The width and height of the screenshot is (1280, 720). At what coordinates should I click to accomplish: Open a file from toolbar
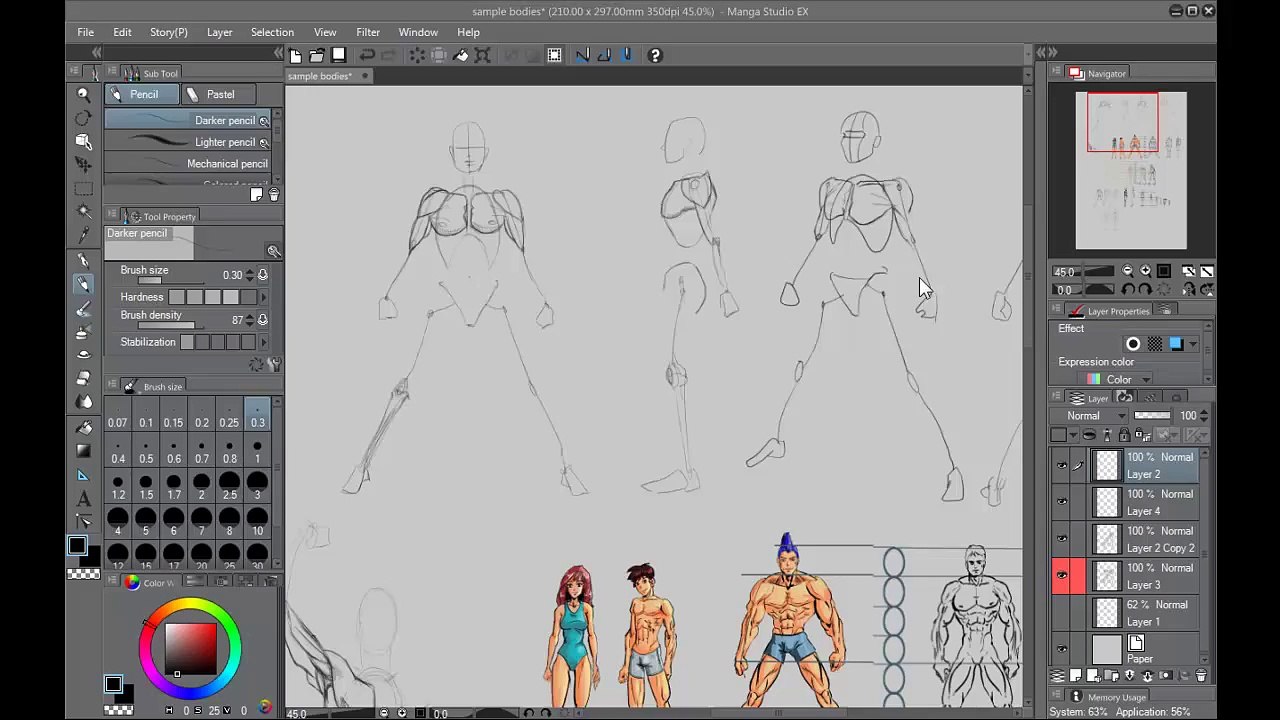point(317,55)
